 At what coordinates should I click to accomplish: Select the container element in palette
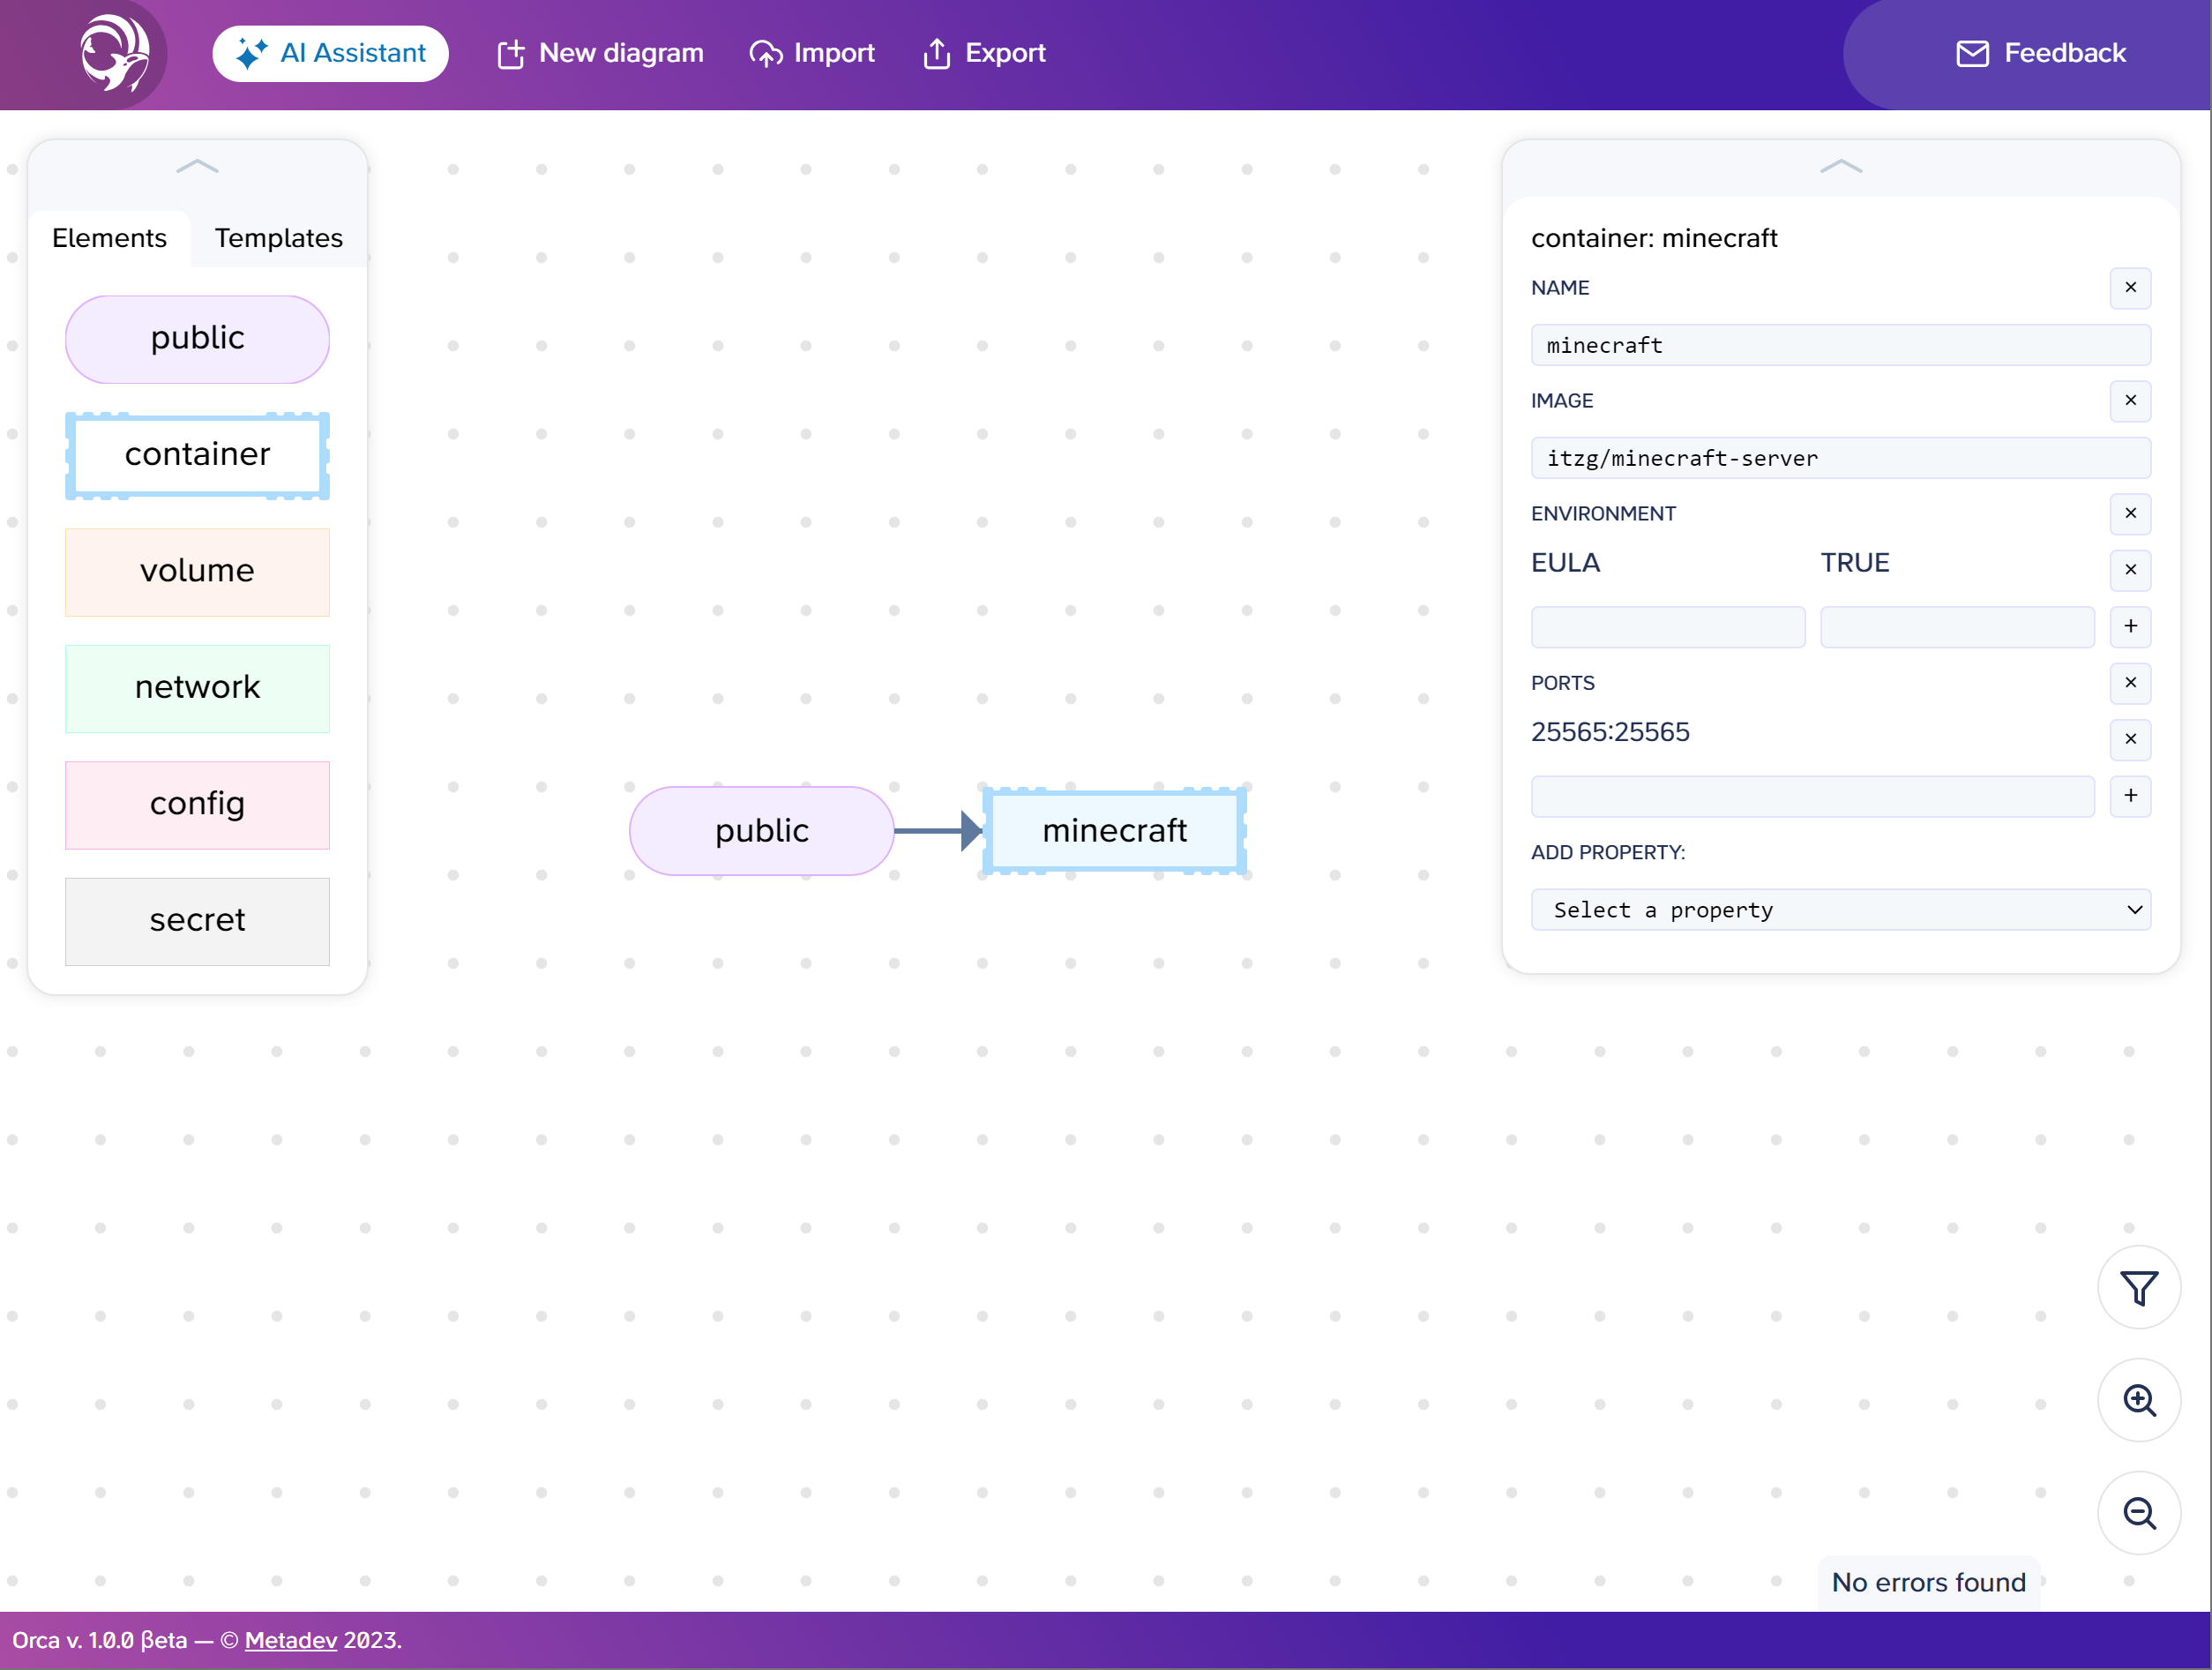pyautogui.click(x=197, y=455)
